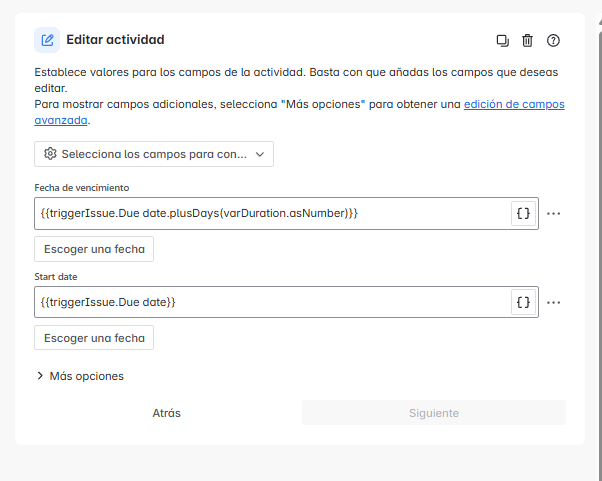The image size is (602, 481).
Task: Delete the action via the trash icon
Action: click(527, 40)
